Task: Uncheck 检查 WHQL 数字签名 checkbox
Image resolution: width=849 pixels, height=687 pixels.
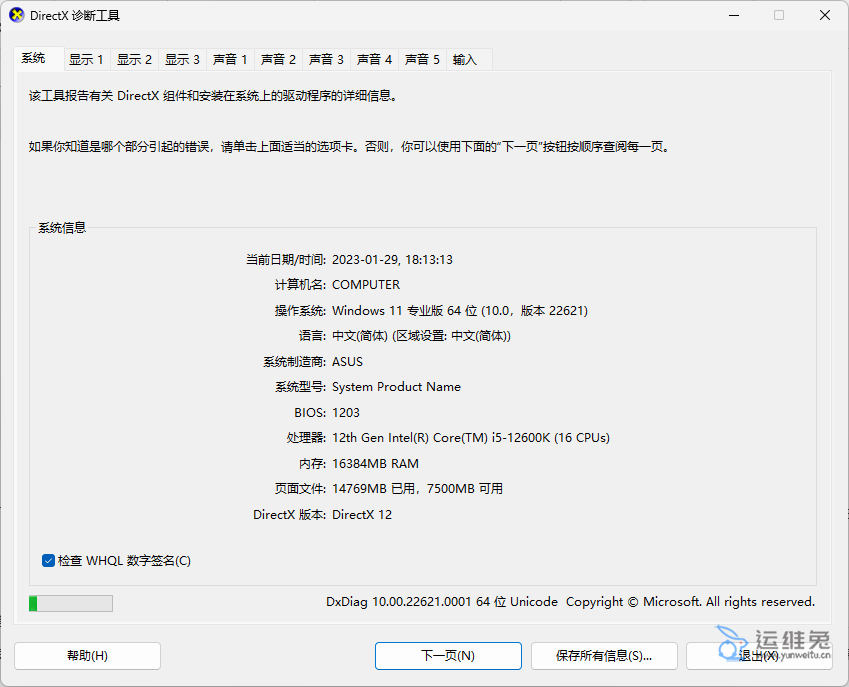Action: pos(48,561)
